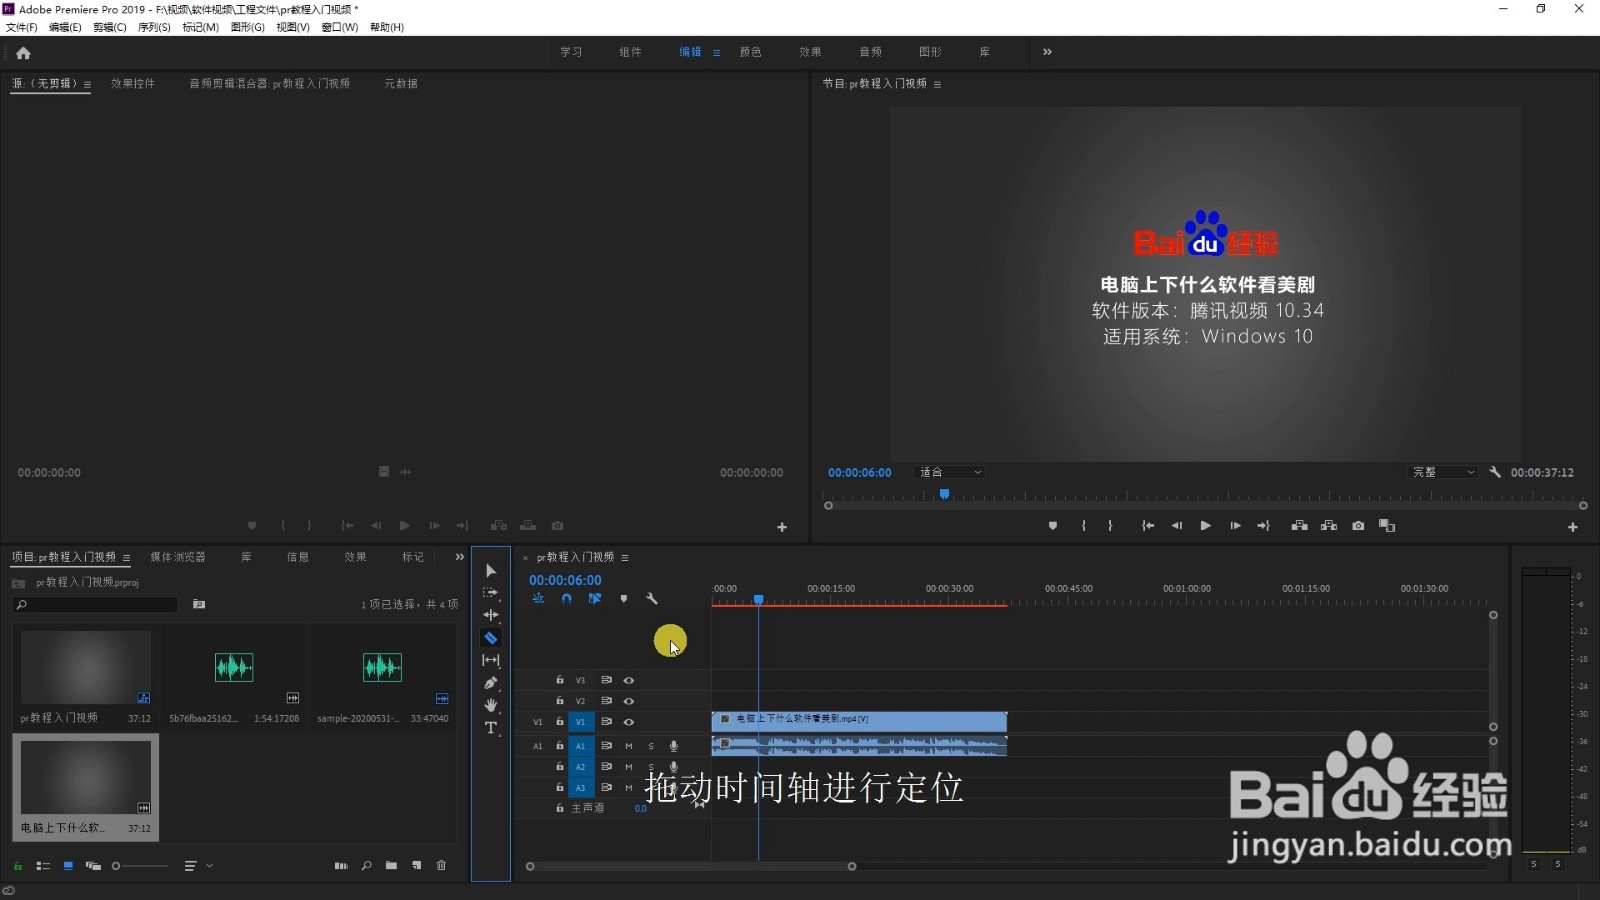This screenshot has width=1600, height=900.
Task: Select the Slip tool
Action: pos(490,660)
